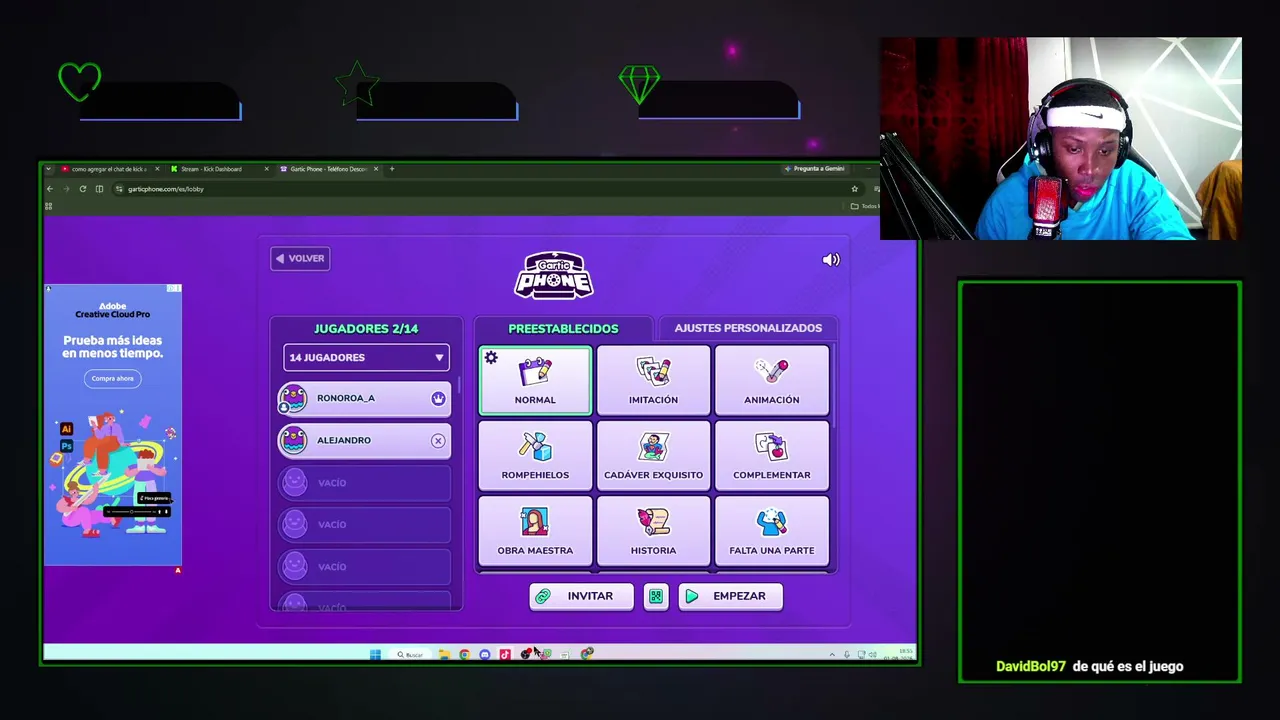
Task: Switch to the 'como agregar el chat de kick' tab
Action: [108, 169]
